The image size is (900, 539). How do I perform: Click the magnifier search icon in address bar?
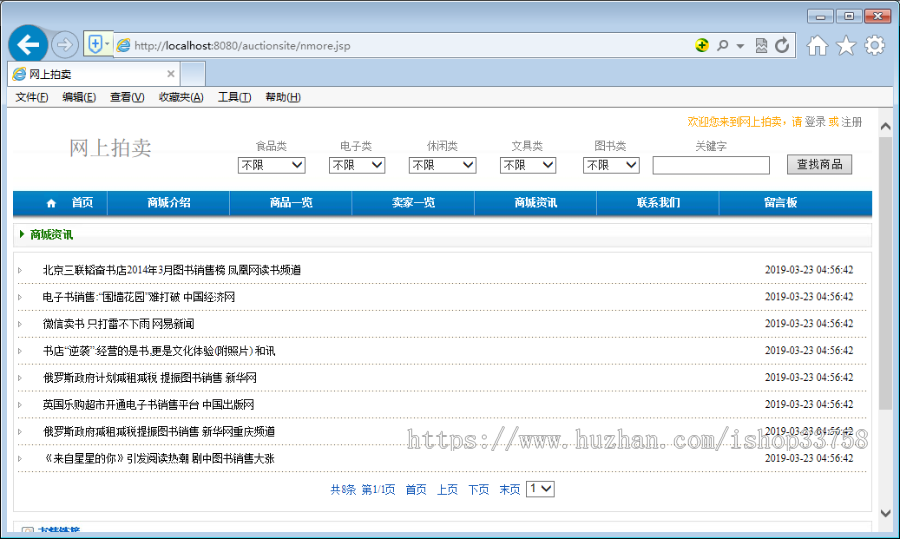[x=723, y=45]
